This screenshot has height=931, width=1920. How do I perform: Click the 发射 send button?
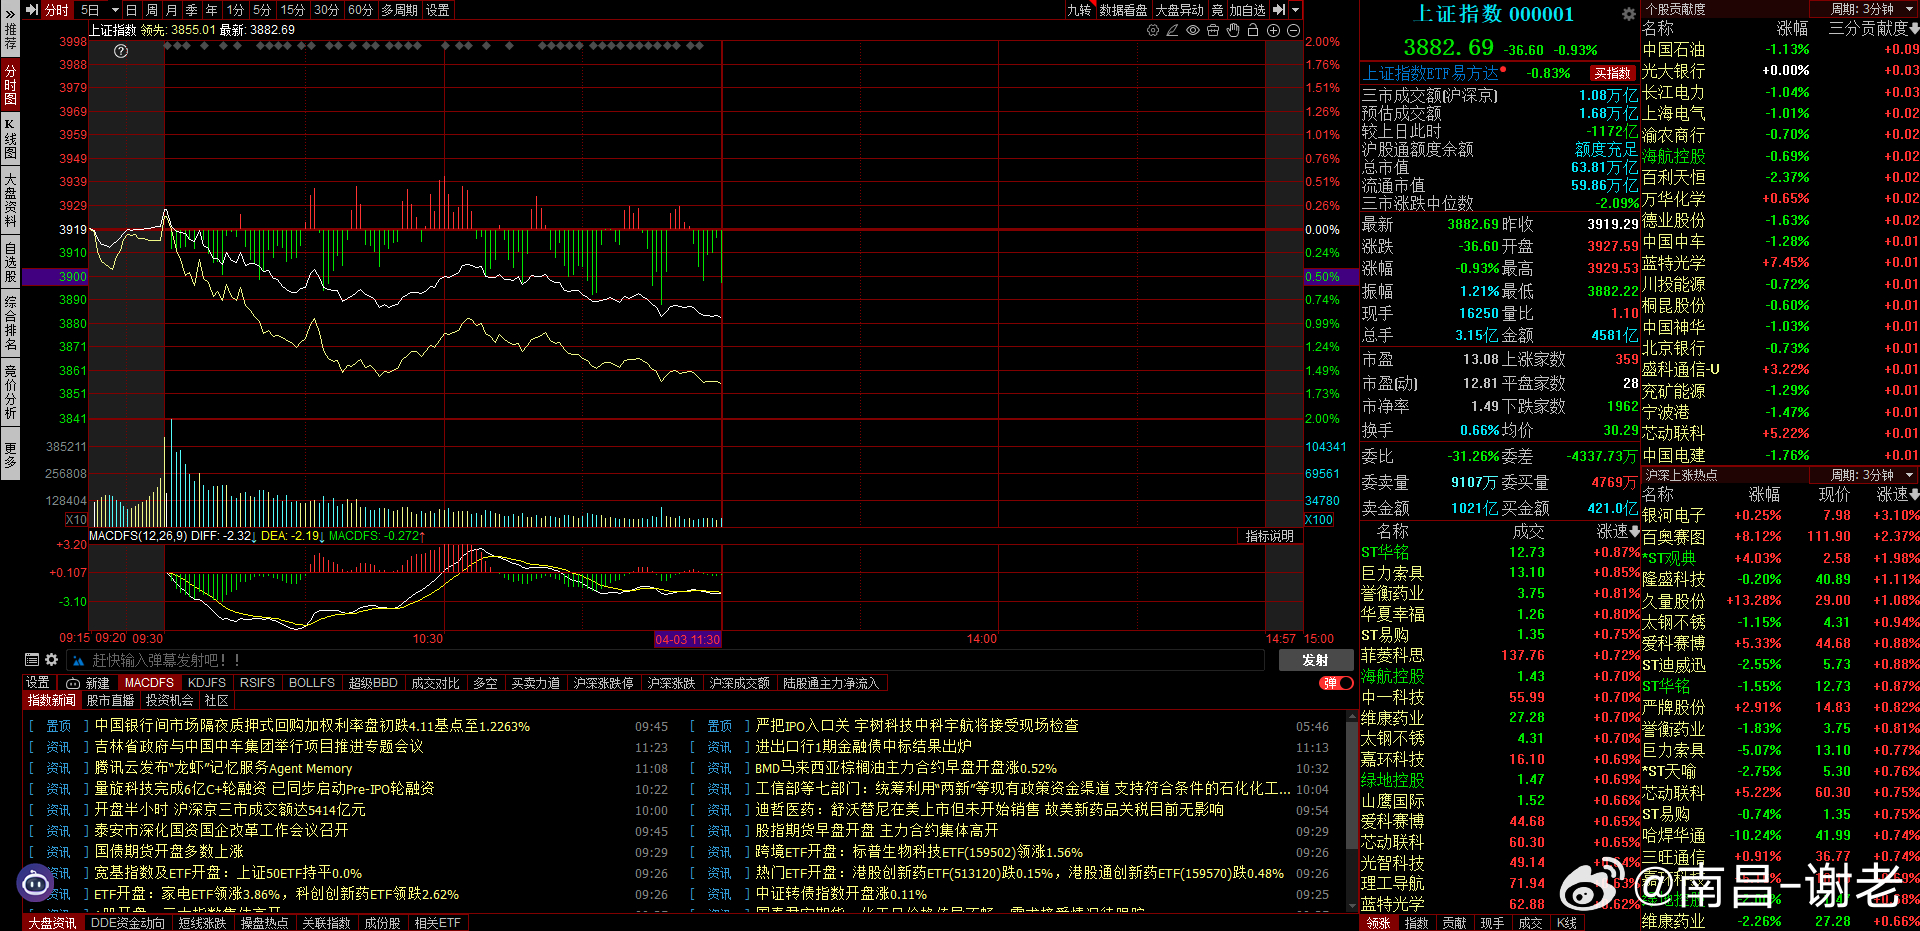click(1315, 660)
